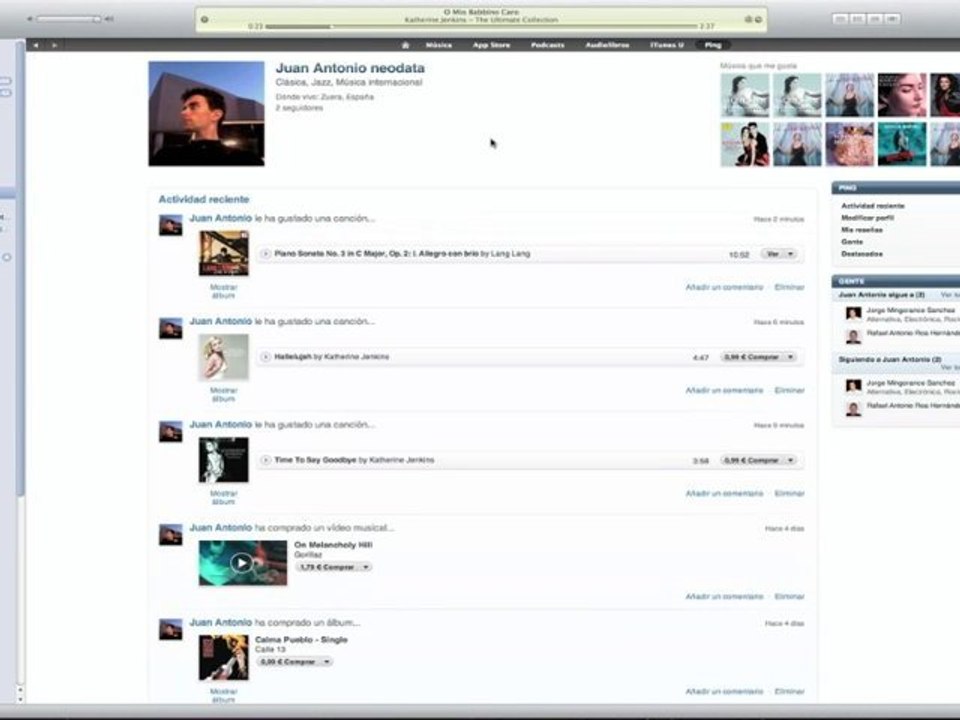960x720 pixels.
Task: Click the volume-down speaker icon
Action: (x=29, y=19)
